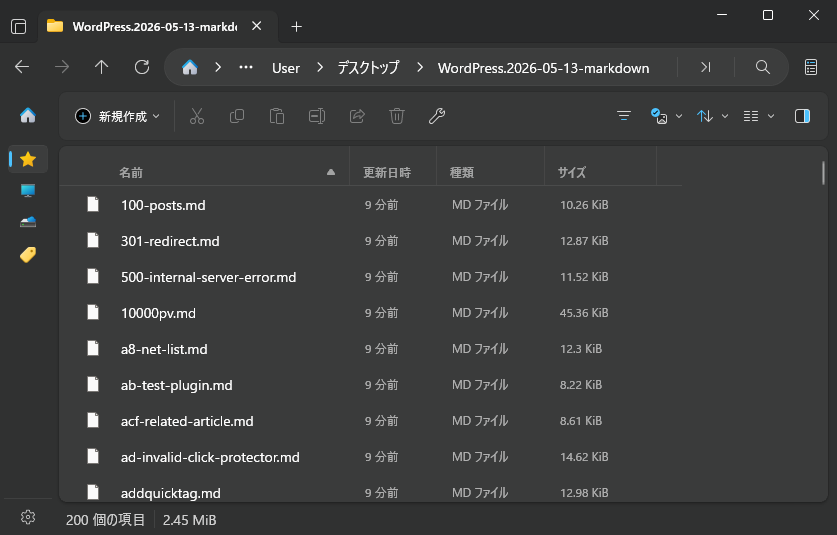Cut selection with the scissors icon
Screen dimensions: 837x535
click(x=197, y=116)
